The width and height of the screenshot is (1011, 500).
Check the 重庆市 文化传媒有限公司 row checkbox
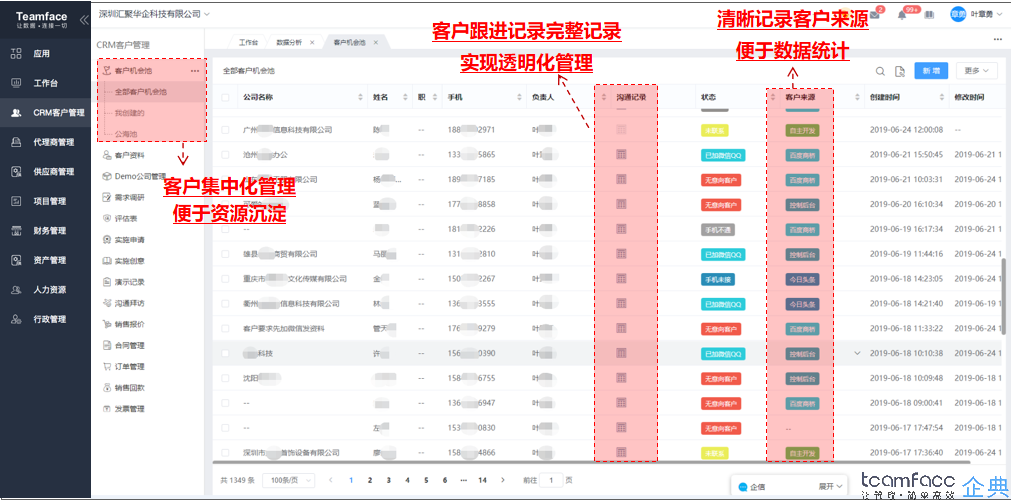click(x=225, y=279)
